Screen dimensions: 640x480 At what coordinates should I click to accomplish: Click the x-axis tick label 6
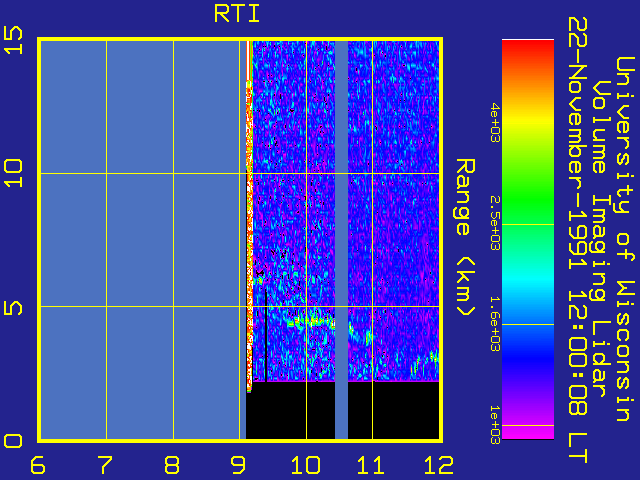pyautogui.click(x=38, y=465)
